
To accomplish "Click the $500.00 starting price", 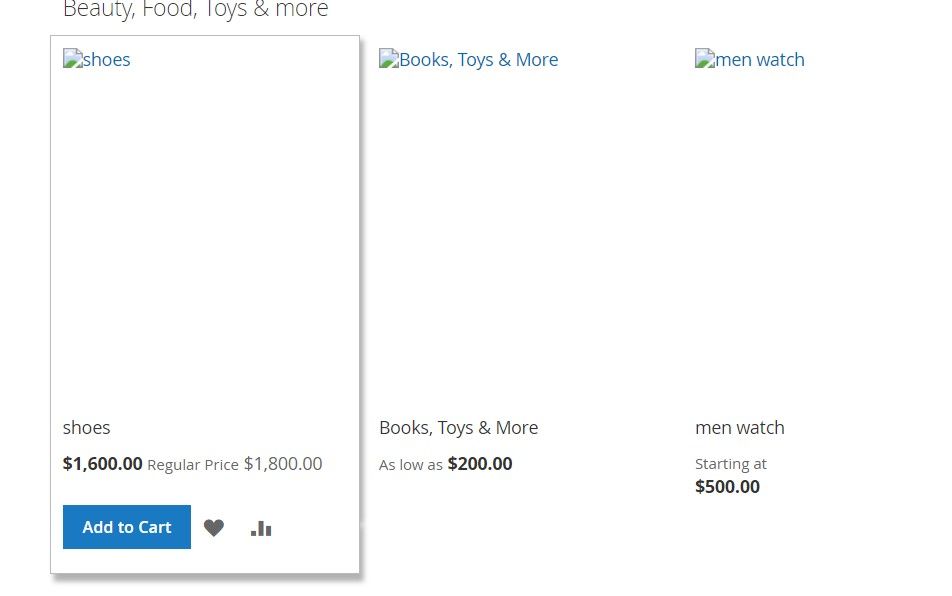I will [727, 487].
